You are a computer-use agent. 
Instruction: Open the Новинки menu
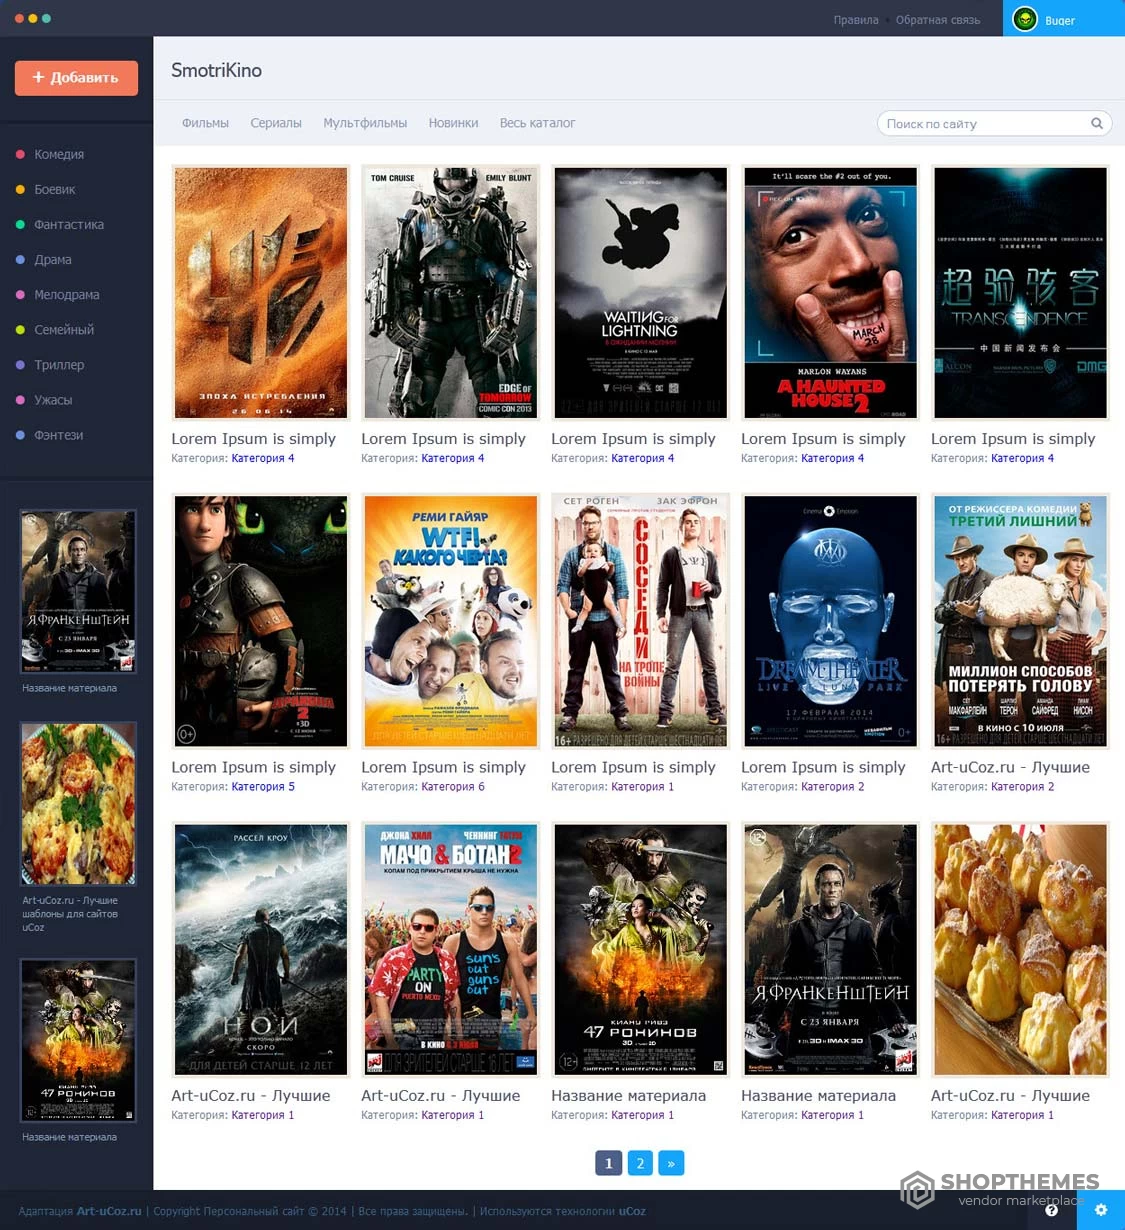[x=453, y=123]
